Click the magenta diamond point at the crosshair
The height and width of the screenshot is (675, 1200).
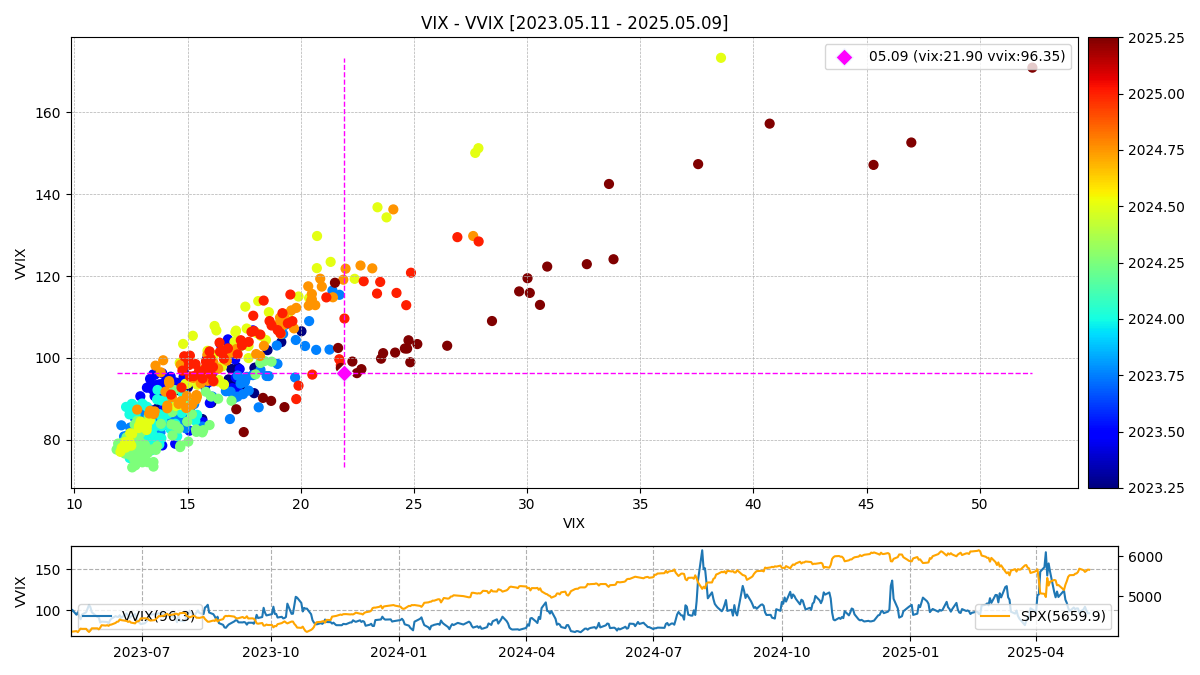pyautogui.click(x=344, y=373)
